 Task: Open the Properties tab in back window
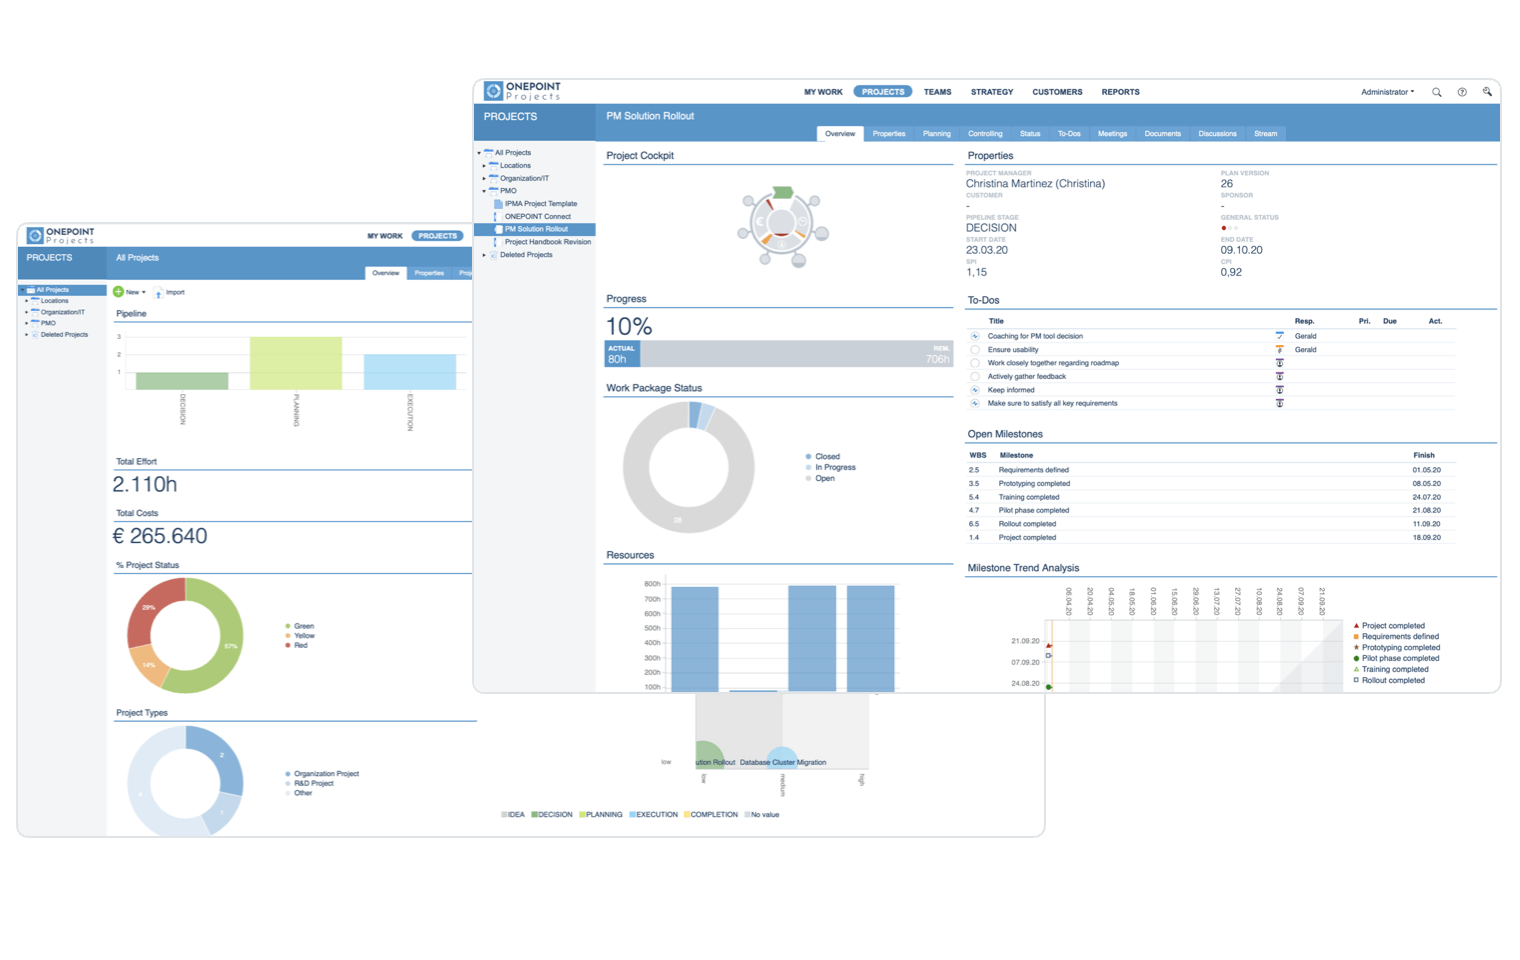tap(429, 273)
